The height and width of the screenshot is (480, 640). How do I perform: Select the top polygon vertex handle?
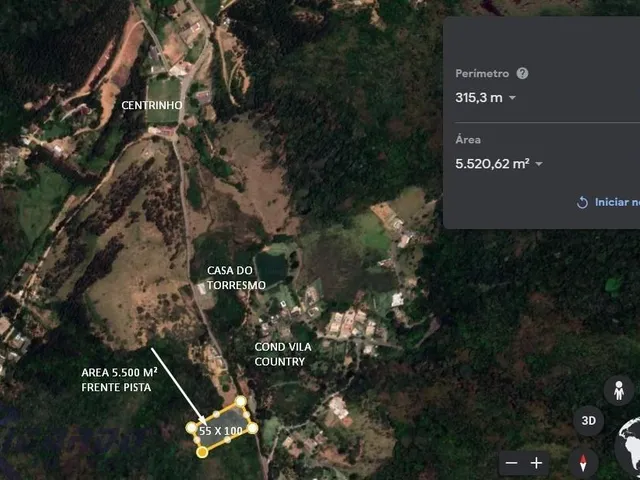click(241, 401)
